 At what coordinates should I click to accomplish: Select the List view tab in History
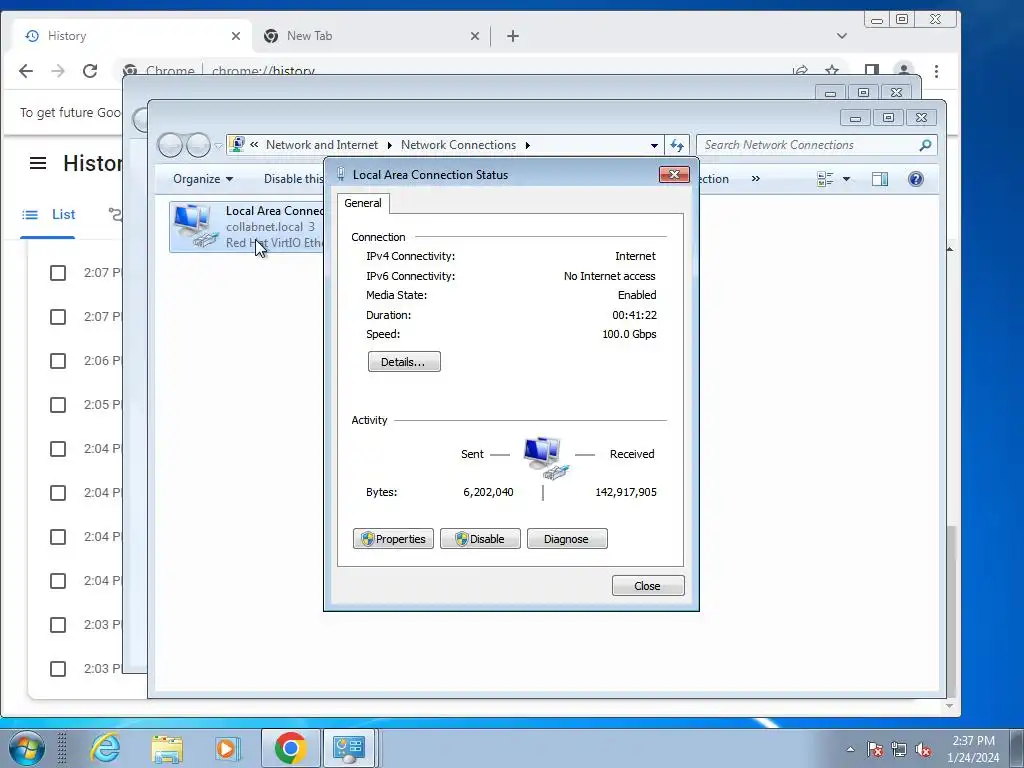48,215
